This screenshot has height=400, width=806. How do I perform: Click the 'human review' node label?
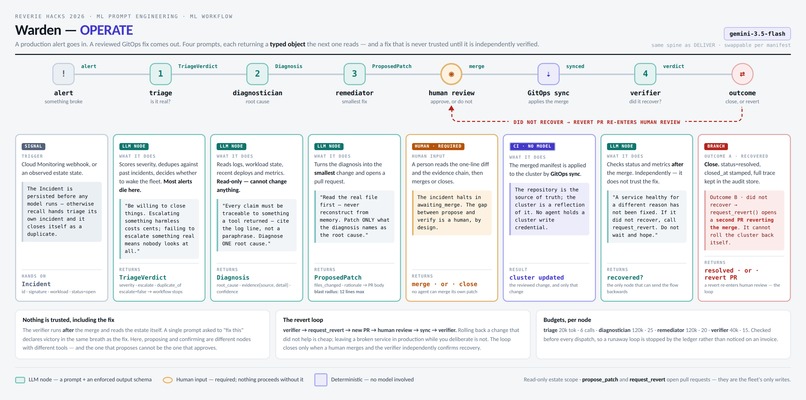(451, 93)
